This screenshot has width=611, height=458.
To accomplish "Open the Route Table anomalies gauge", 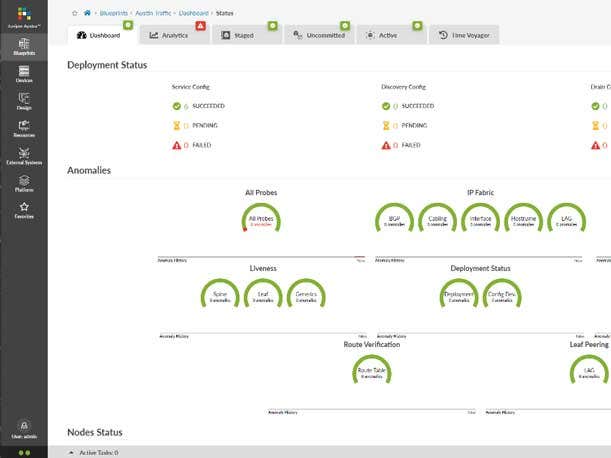I will [371, 373].
